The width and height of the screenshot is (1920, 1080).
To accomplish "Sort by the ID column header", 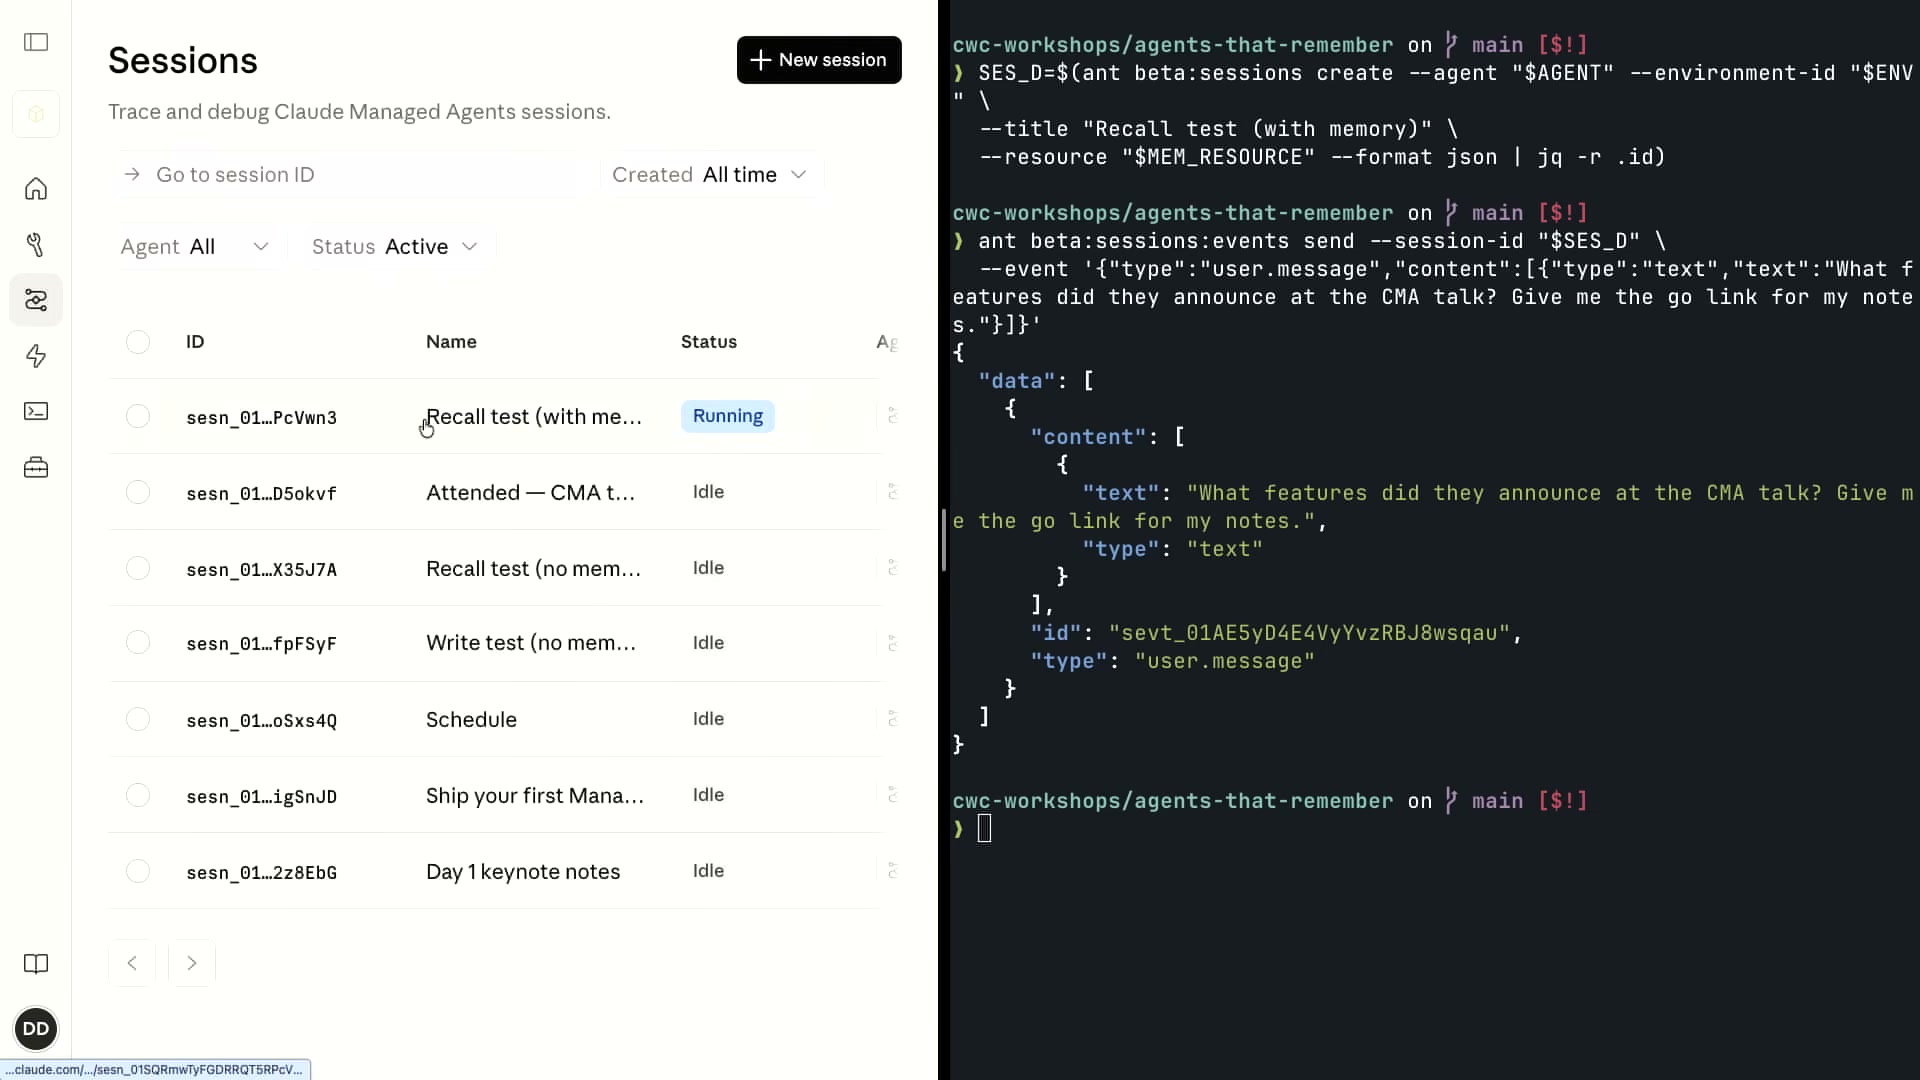I will pyautogui.click(x=195, y=342).
